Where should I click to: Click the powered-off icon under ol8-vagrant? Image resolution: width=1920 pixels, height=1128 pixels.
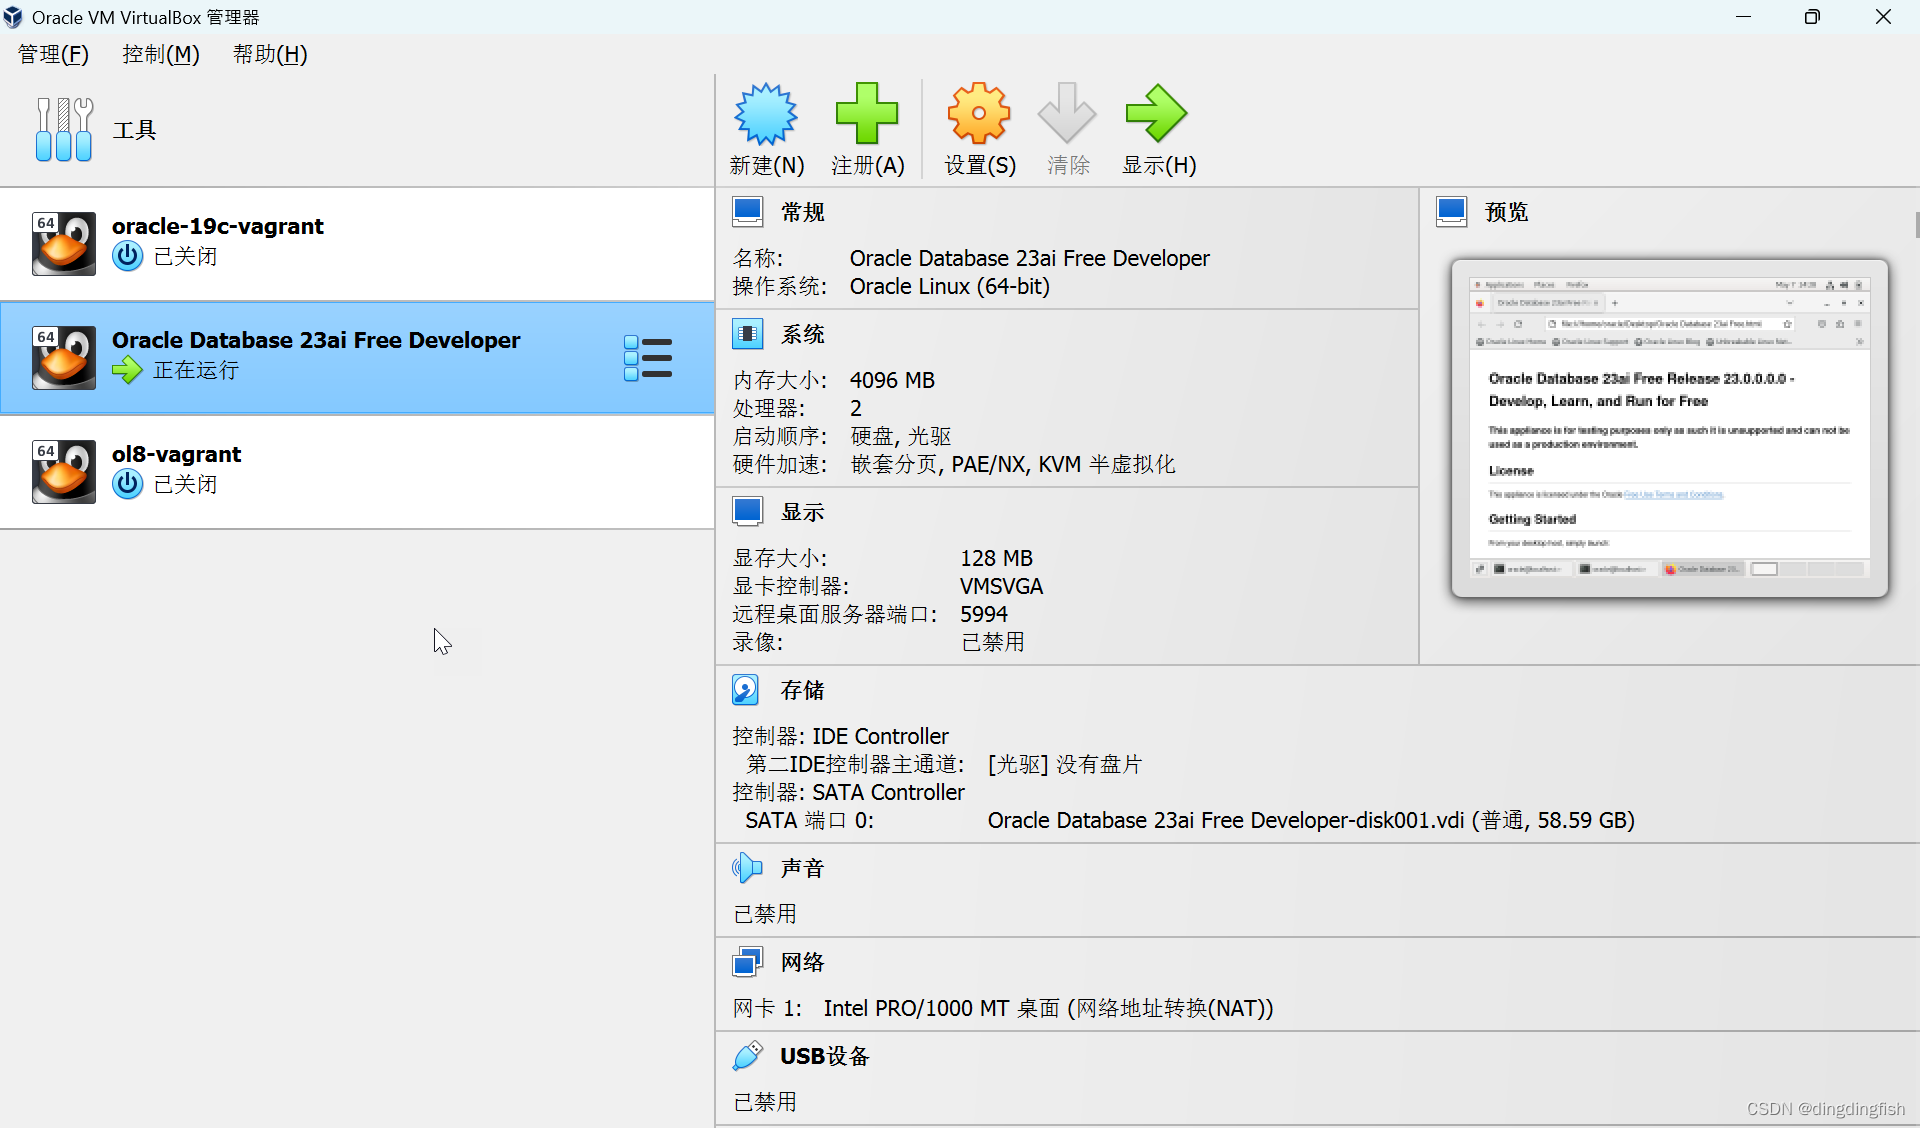click(x=127, y=484)
